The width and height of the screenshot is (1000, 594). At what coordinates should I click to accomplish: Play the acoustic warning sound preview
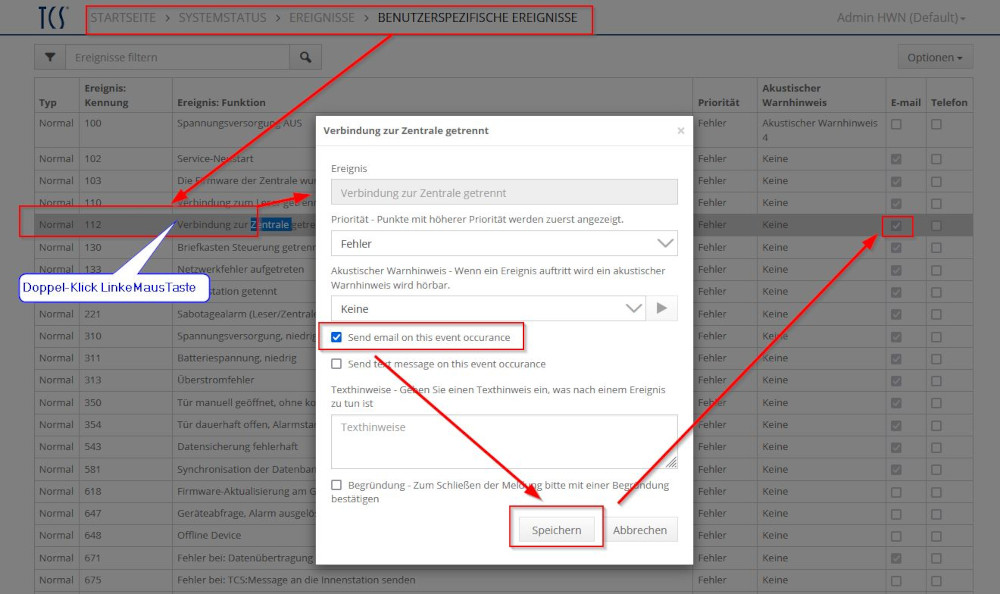[x=661, y=309]
